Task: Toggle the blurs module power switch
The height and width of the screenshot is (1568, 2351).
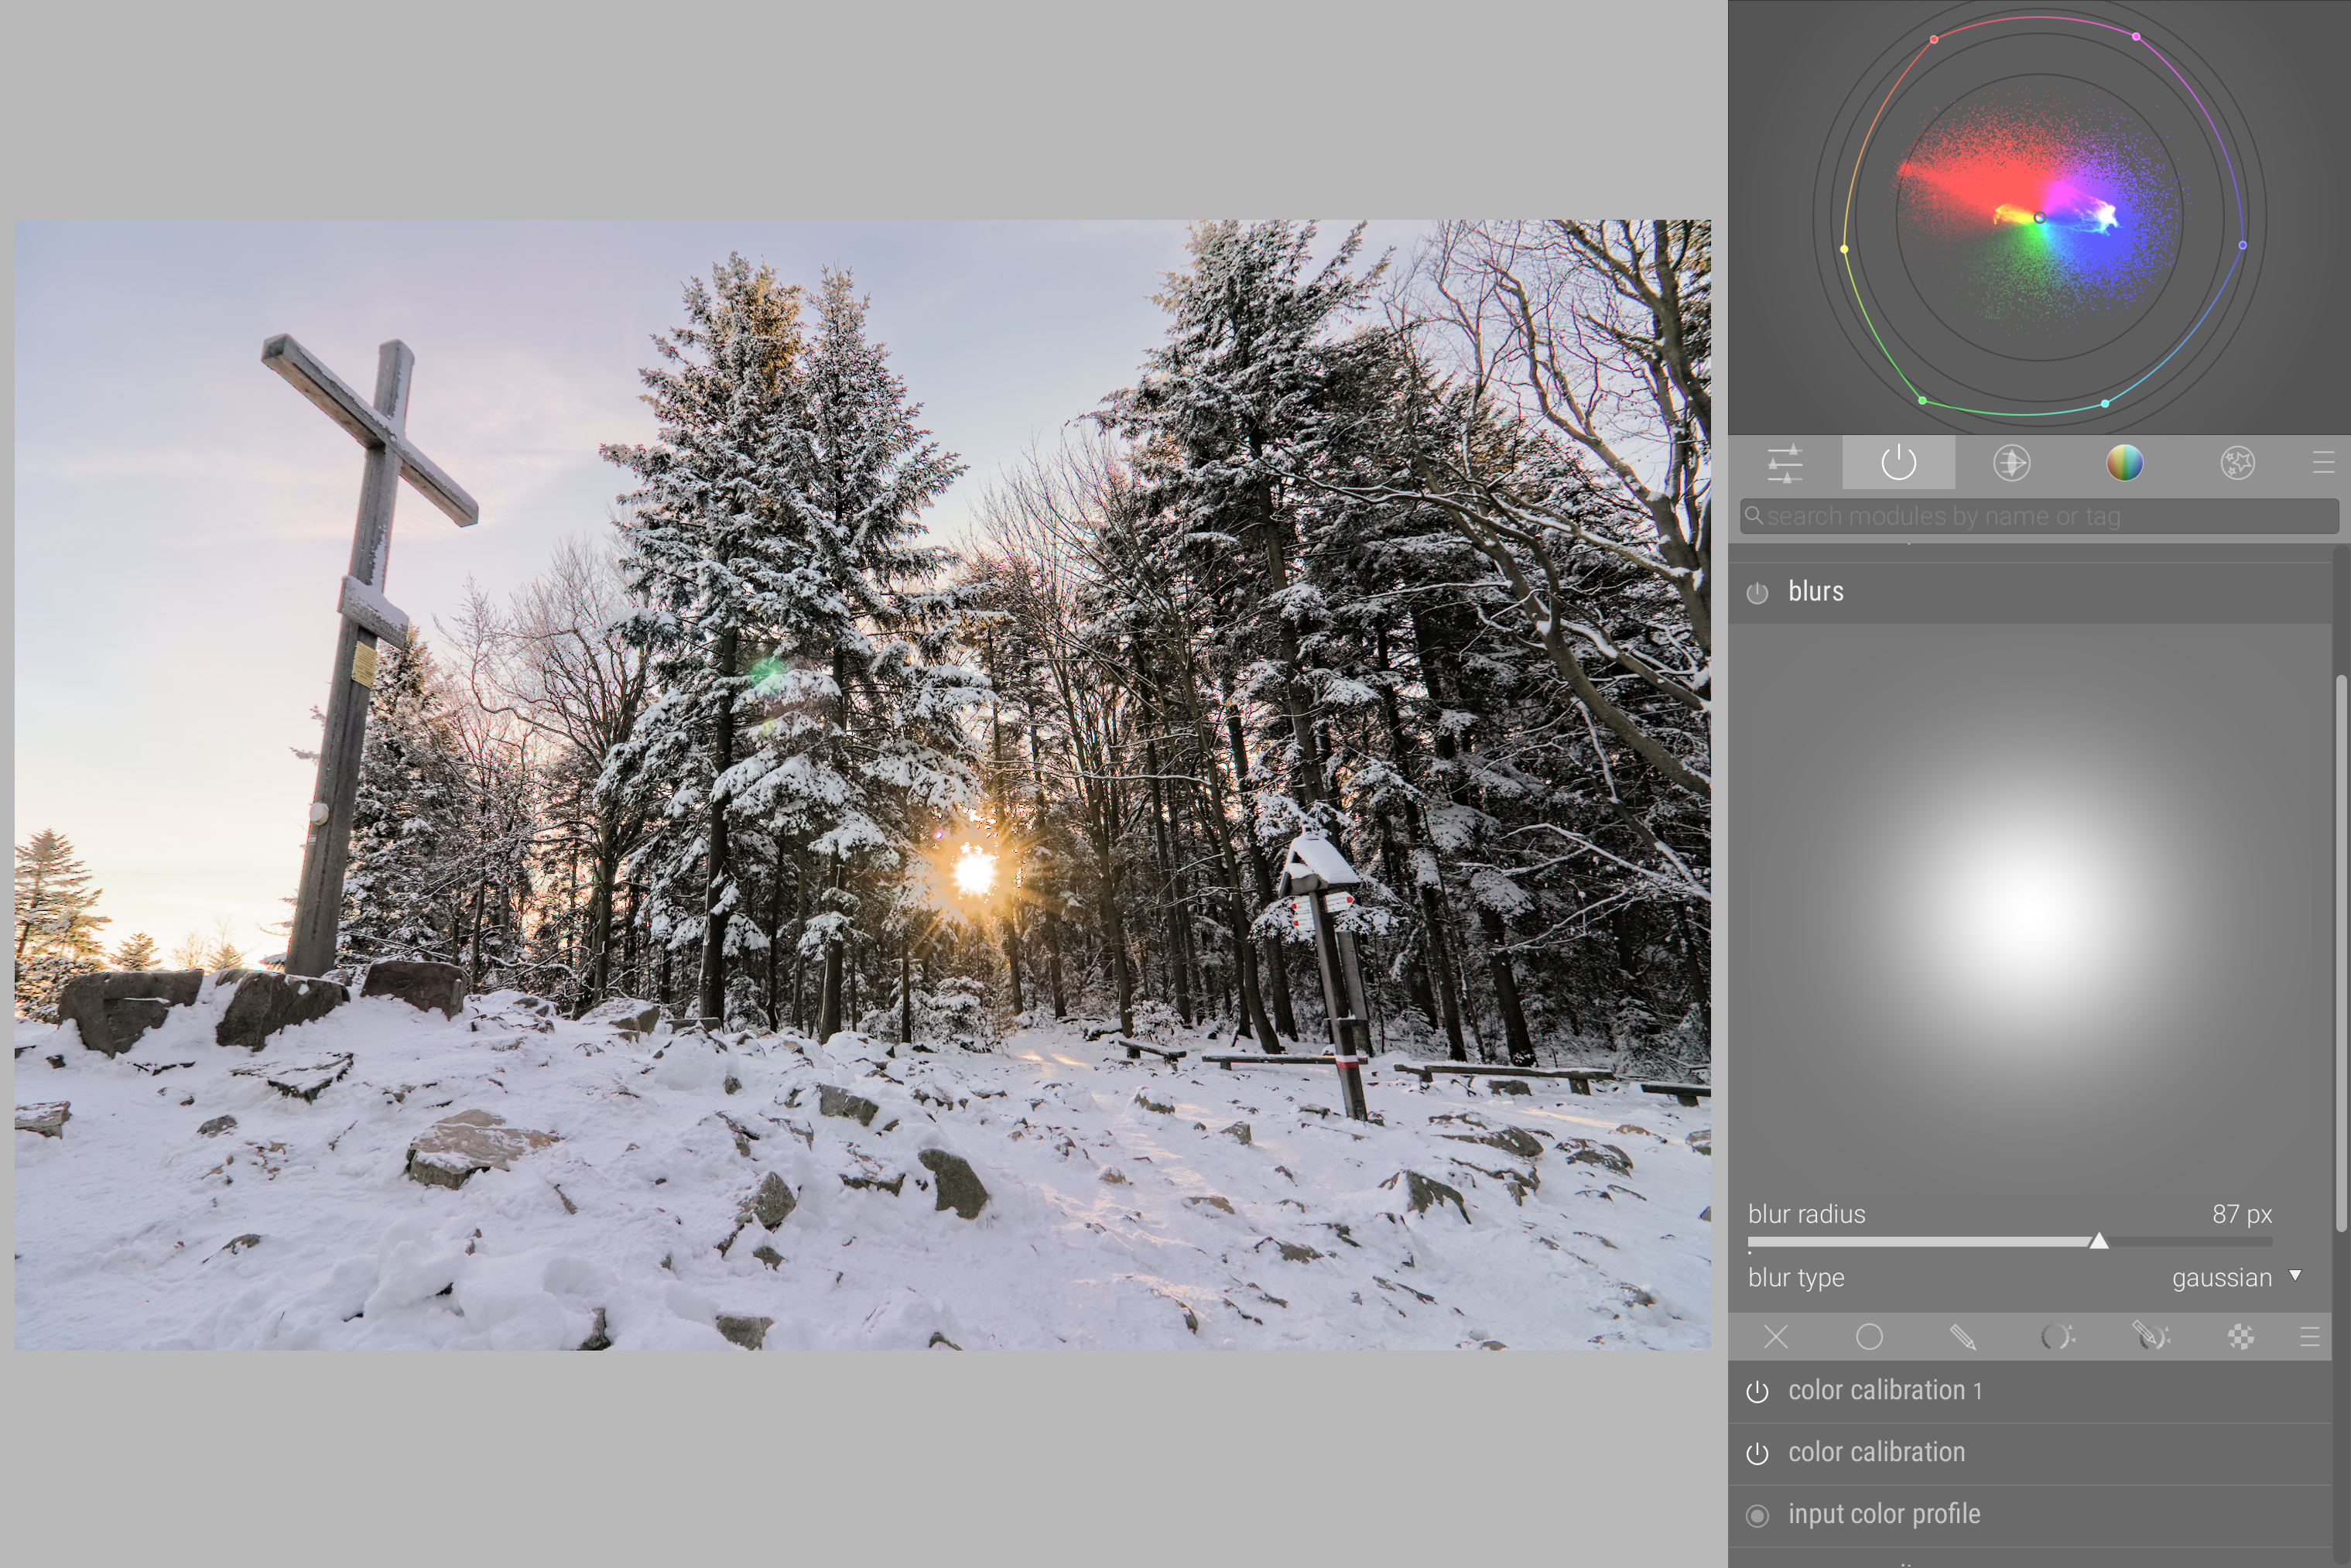Action: pos(1757,593)
